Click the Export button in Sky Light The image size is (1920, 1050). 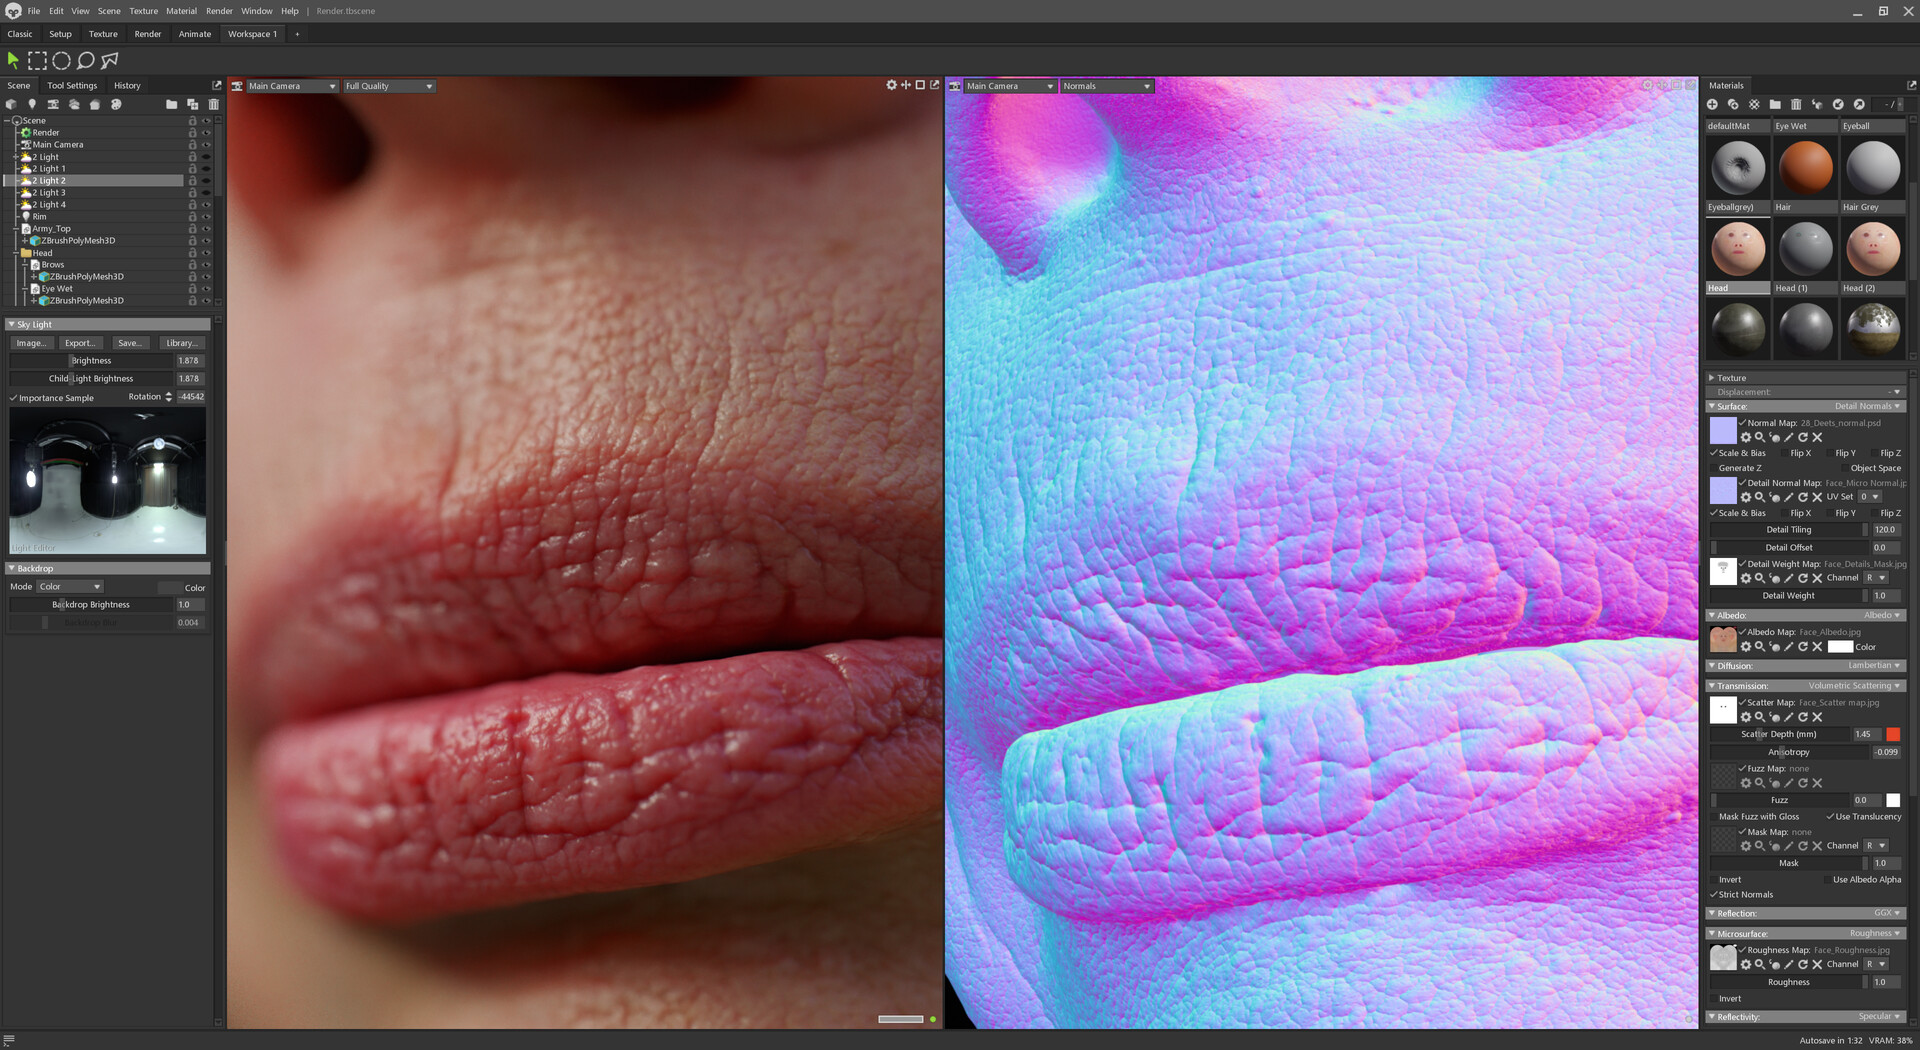point(81,343)
